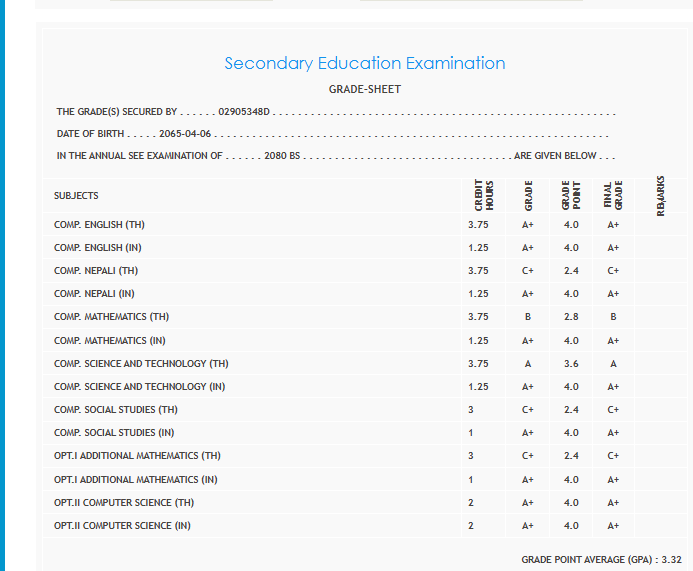This screenshot has width=693, height=571.
Task: Select the symbol number 02905348D
Action: pos(244,112)
